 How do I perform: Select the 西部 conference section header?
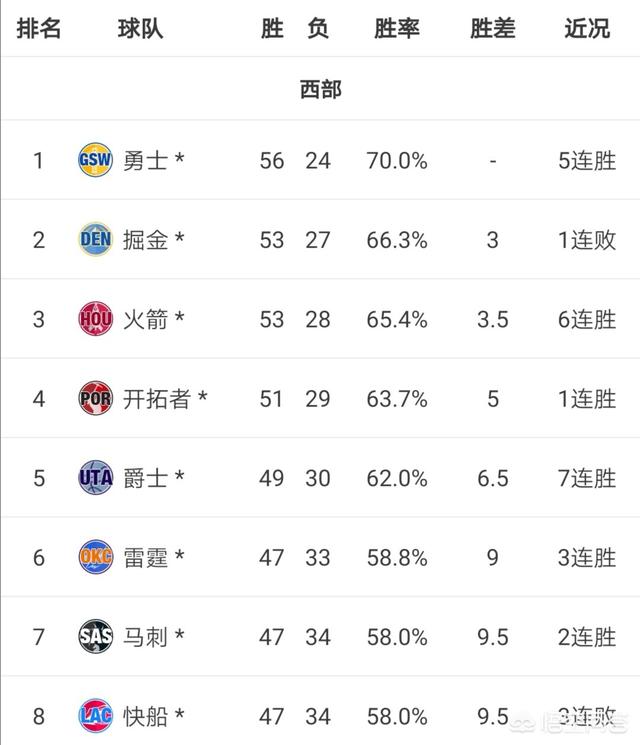tap(321, 89)
